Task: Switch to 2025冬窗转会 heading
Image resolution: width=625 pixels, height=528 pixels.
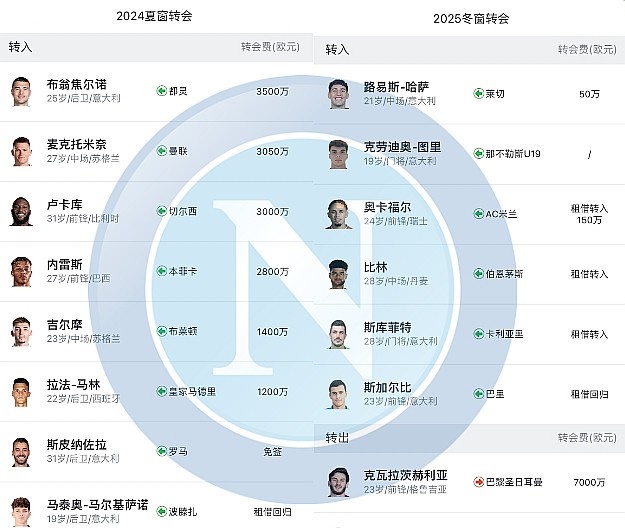Action: (x=471, y=18)
